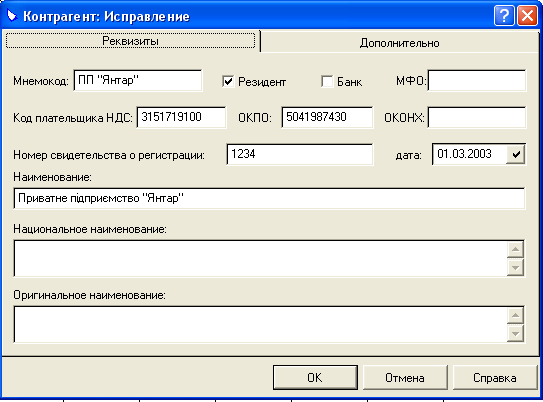Select the ОКПО input field
Viewport: 543px width, 402px height.
pos(327,117)
